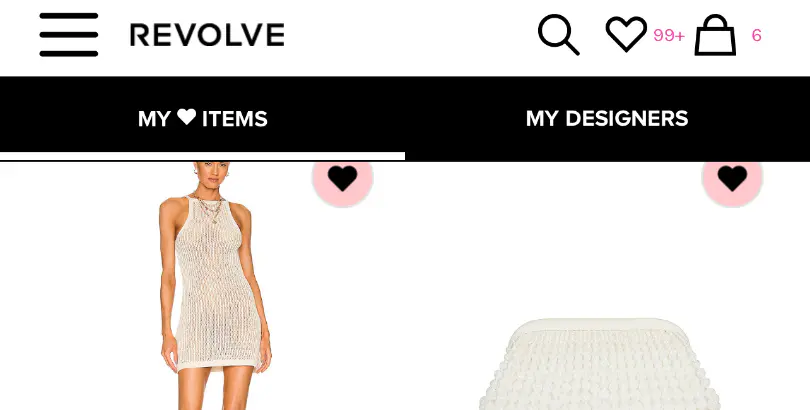Switch to the MY DESIGNERS tab

coord(608,119)
